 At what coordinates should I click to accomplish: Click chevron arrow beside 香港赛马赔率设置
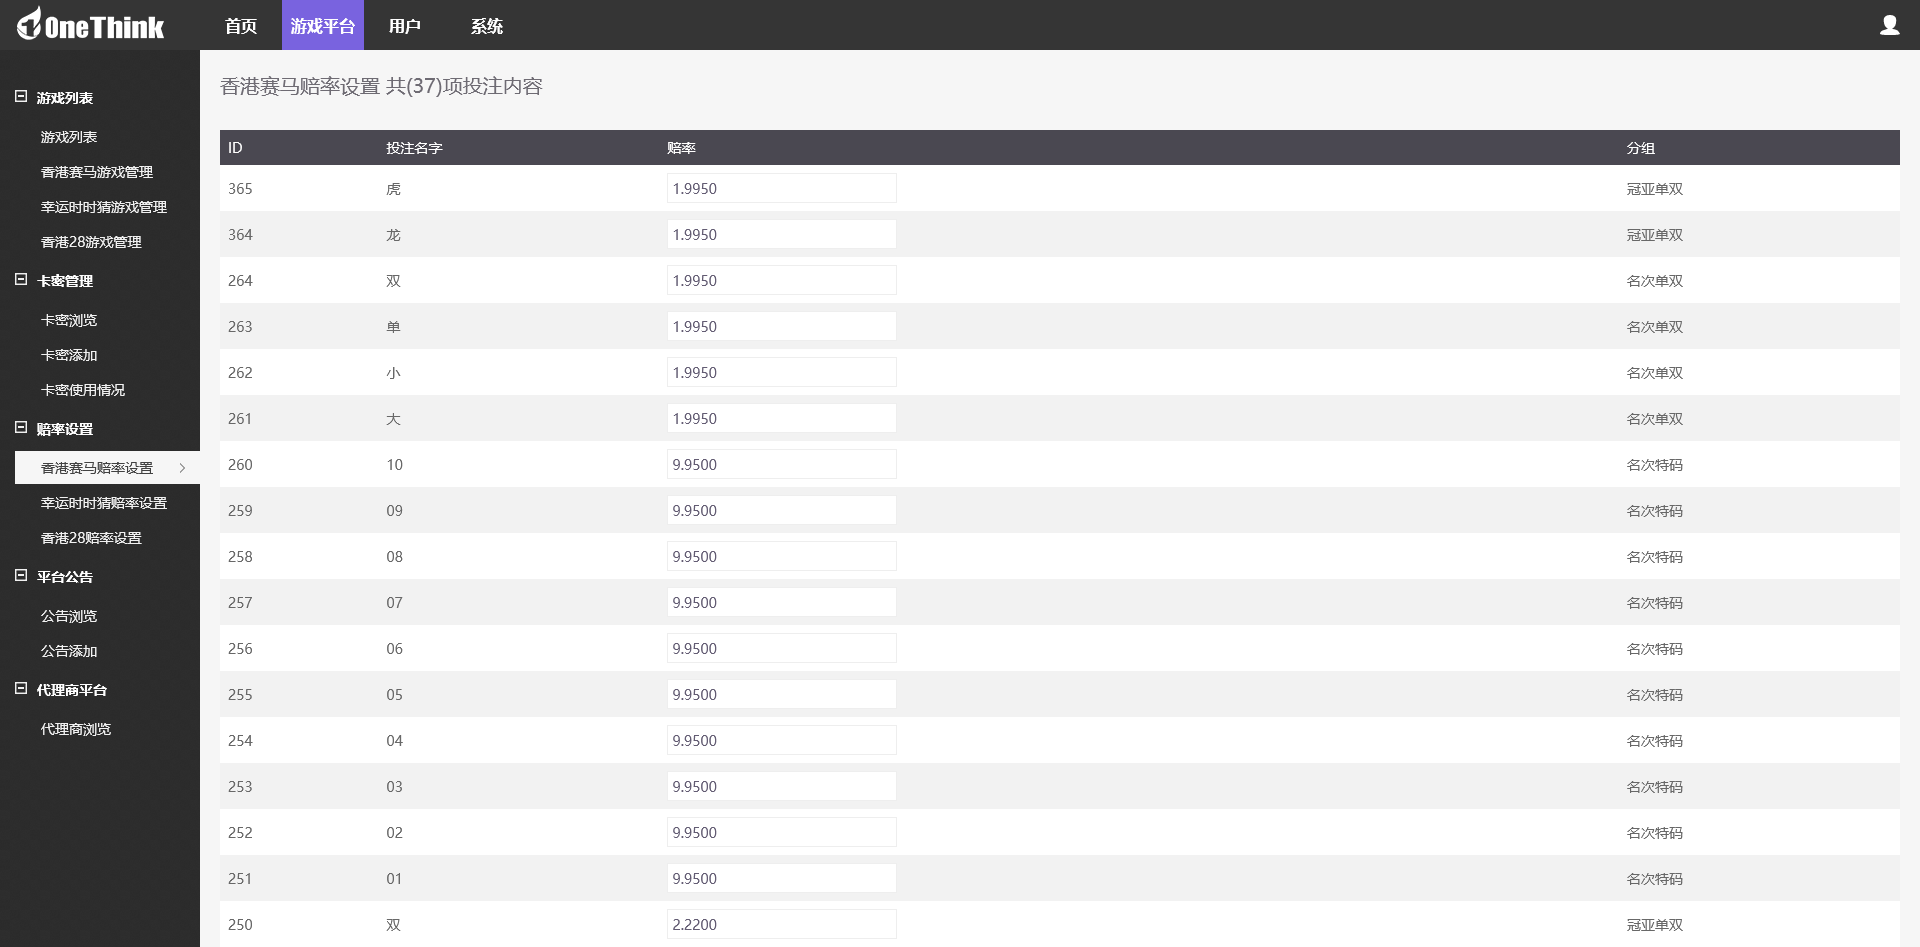tap(182, 468)
